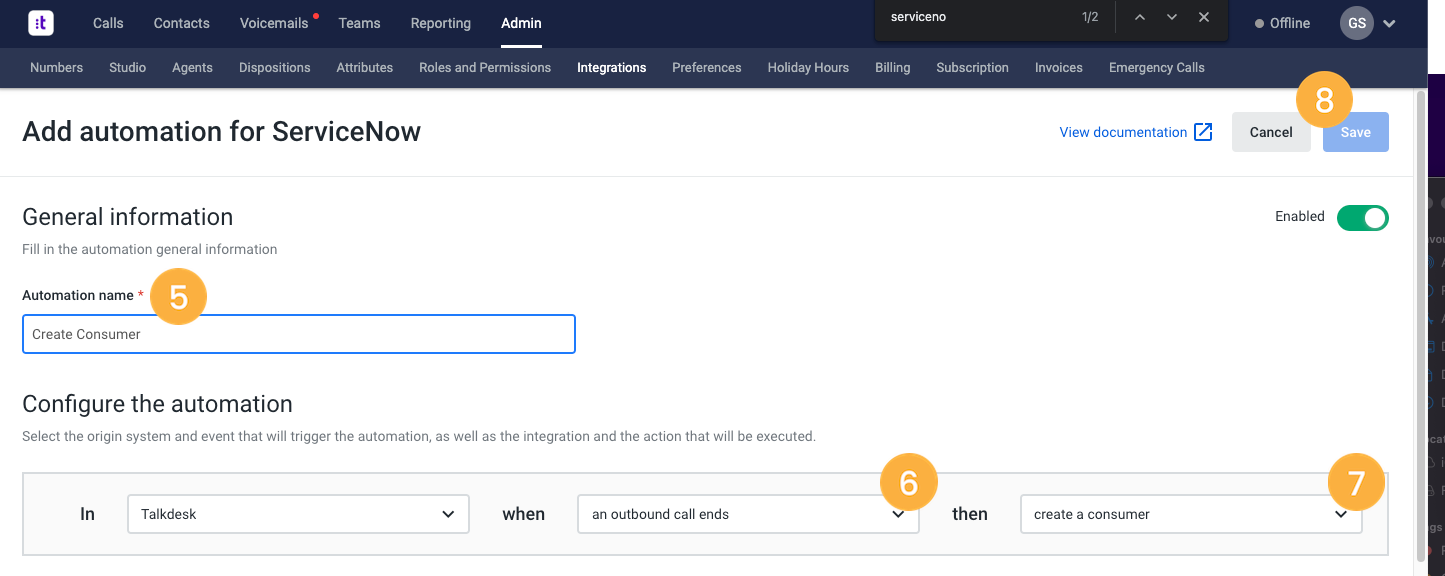
Task: Open the Reporting menu
Action: pyautogui.click(x=440, y=22)
